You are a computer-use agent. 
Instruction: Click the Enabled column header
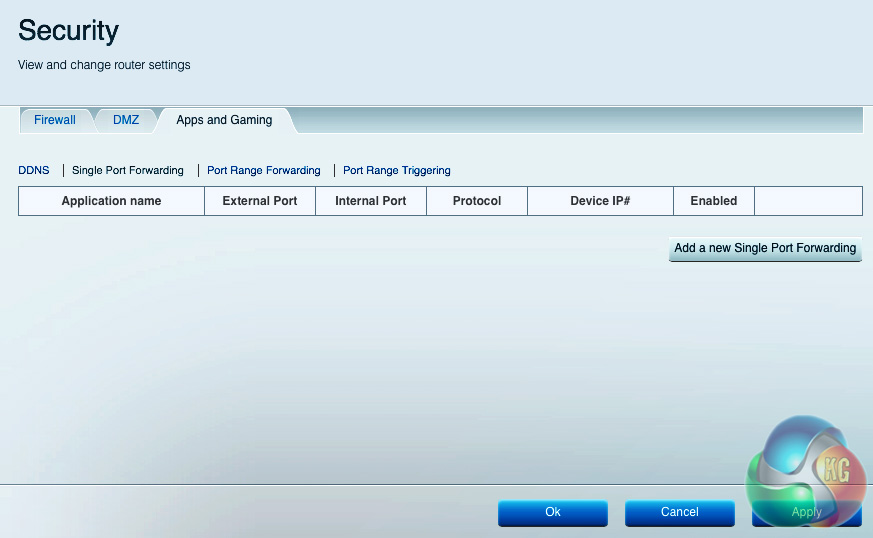[714, 201]
